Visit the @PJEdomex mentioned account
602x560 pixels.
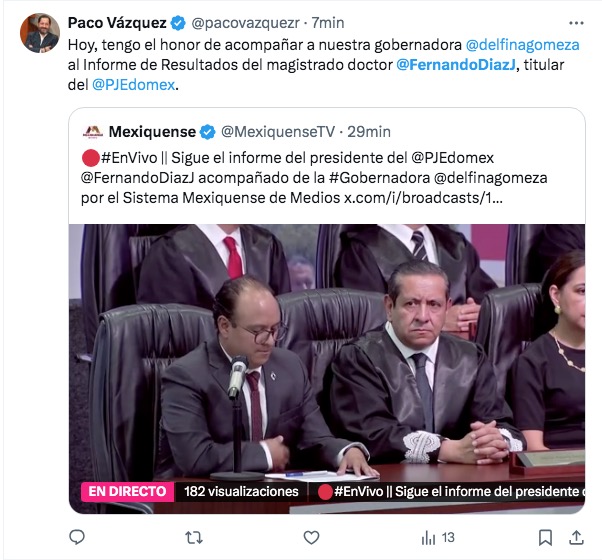[x=133, y=85]
